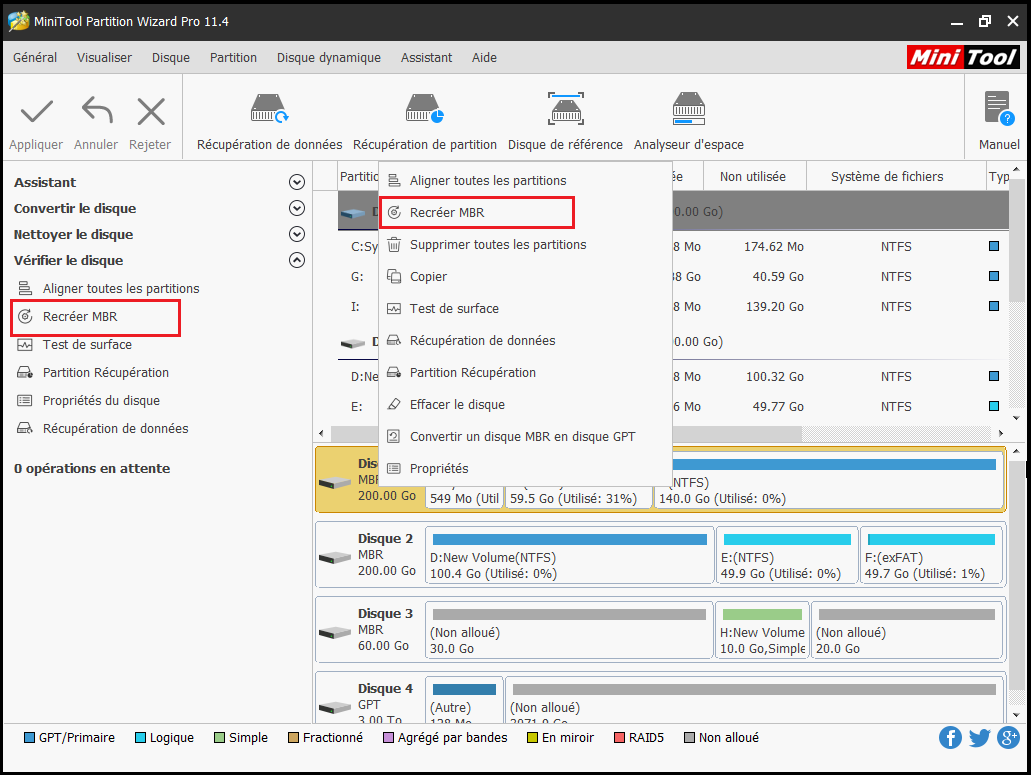Choose Test de surface in context menu
Screen dimensions: 1031x775
(x=525, y=309)
